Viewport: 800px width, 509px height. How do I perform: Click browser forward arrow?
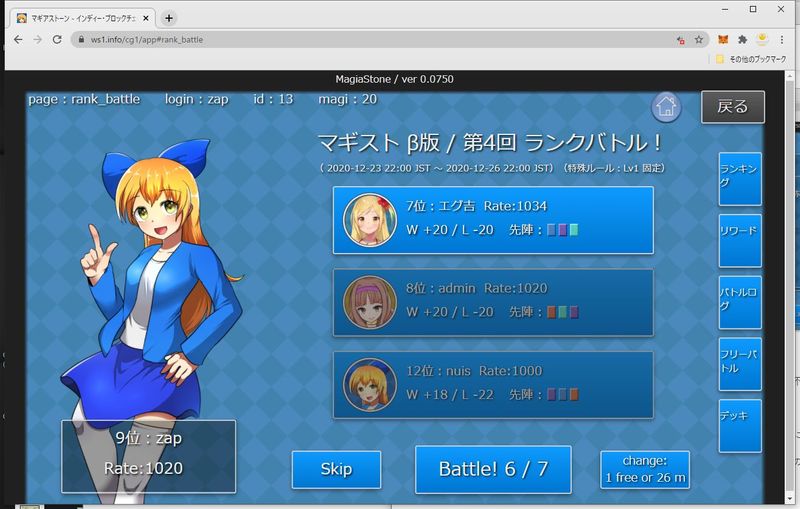click(x=37, y=39)
